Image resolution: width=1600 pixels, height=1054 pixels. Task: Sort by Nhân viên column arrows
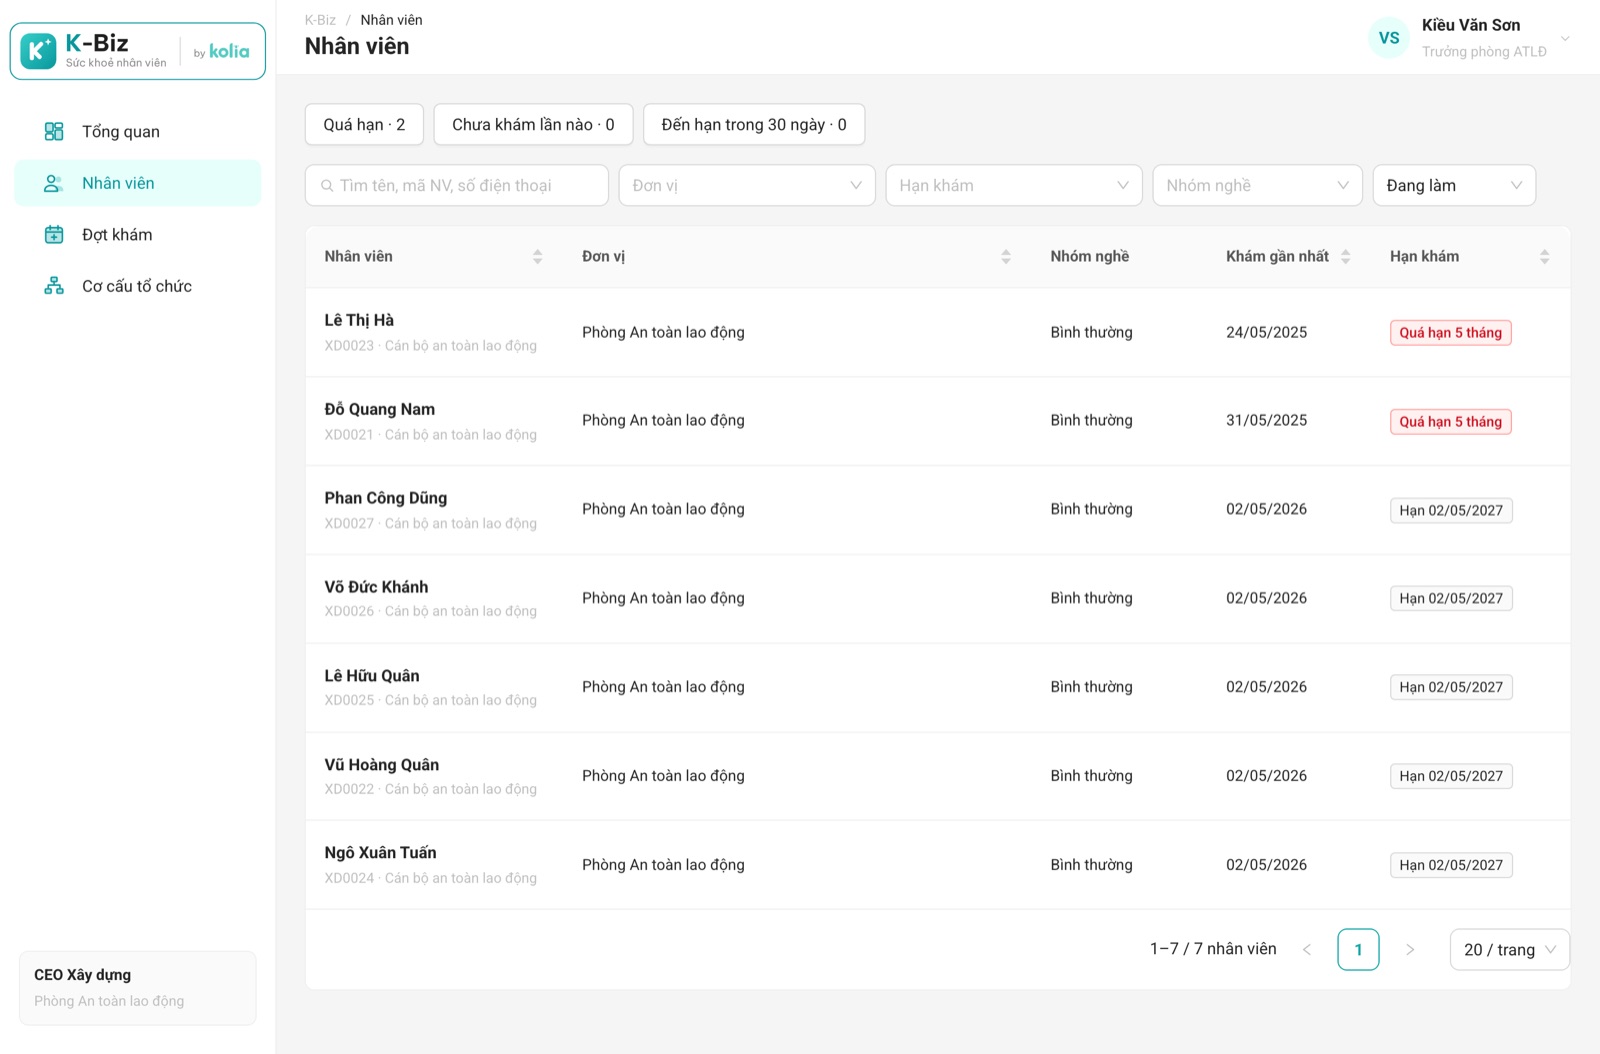[x=537, y=257]
